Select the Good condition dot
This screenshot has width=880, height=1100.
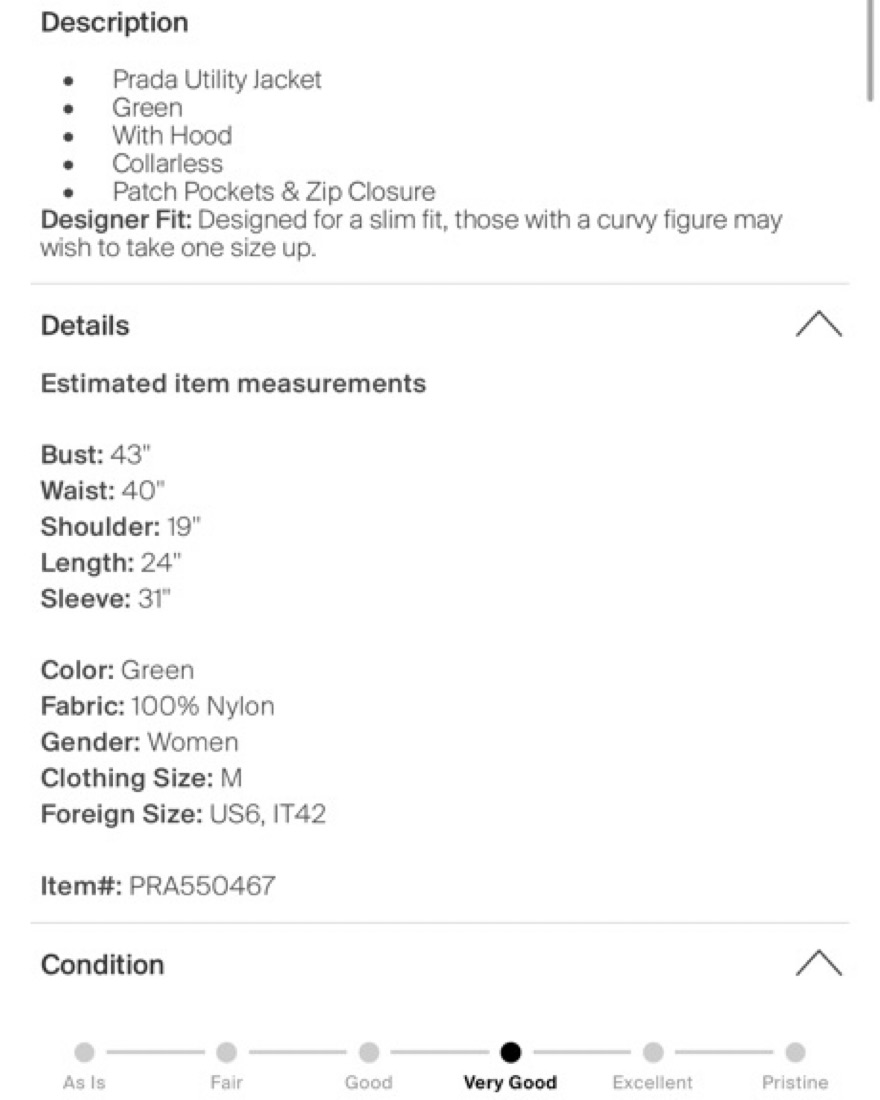(x=369, y=1052)
